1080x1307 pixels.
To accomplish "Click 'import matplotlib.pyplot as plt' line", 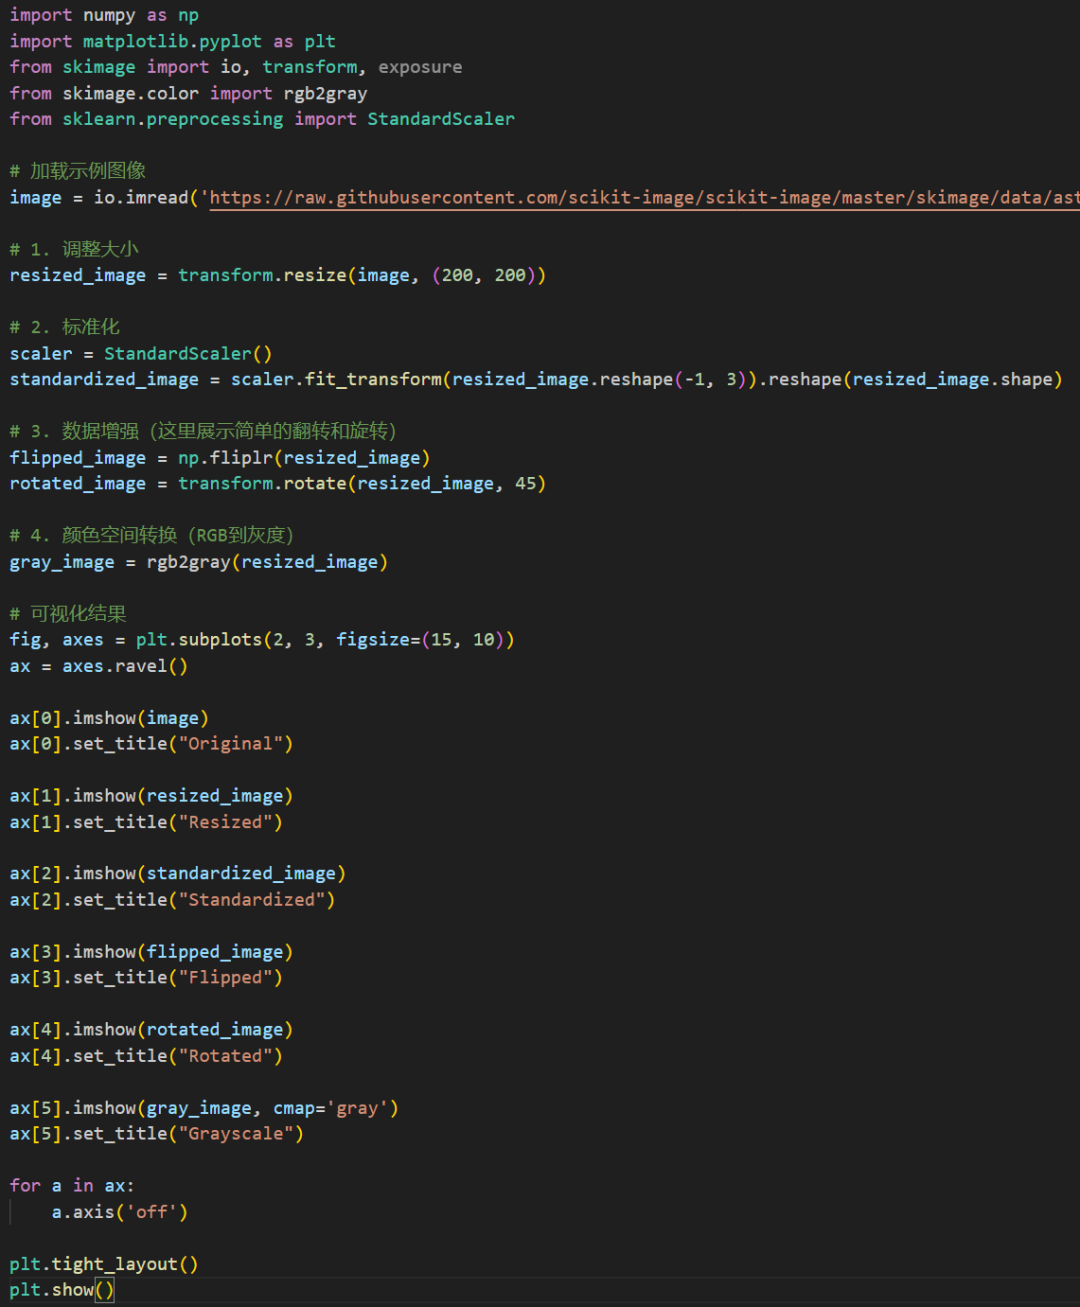I will 172,41.
